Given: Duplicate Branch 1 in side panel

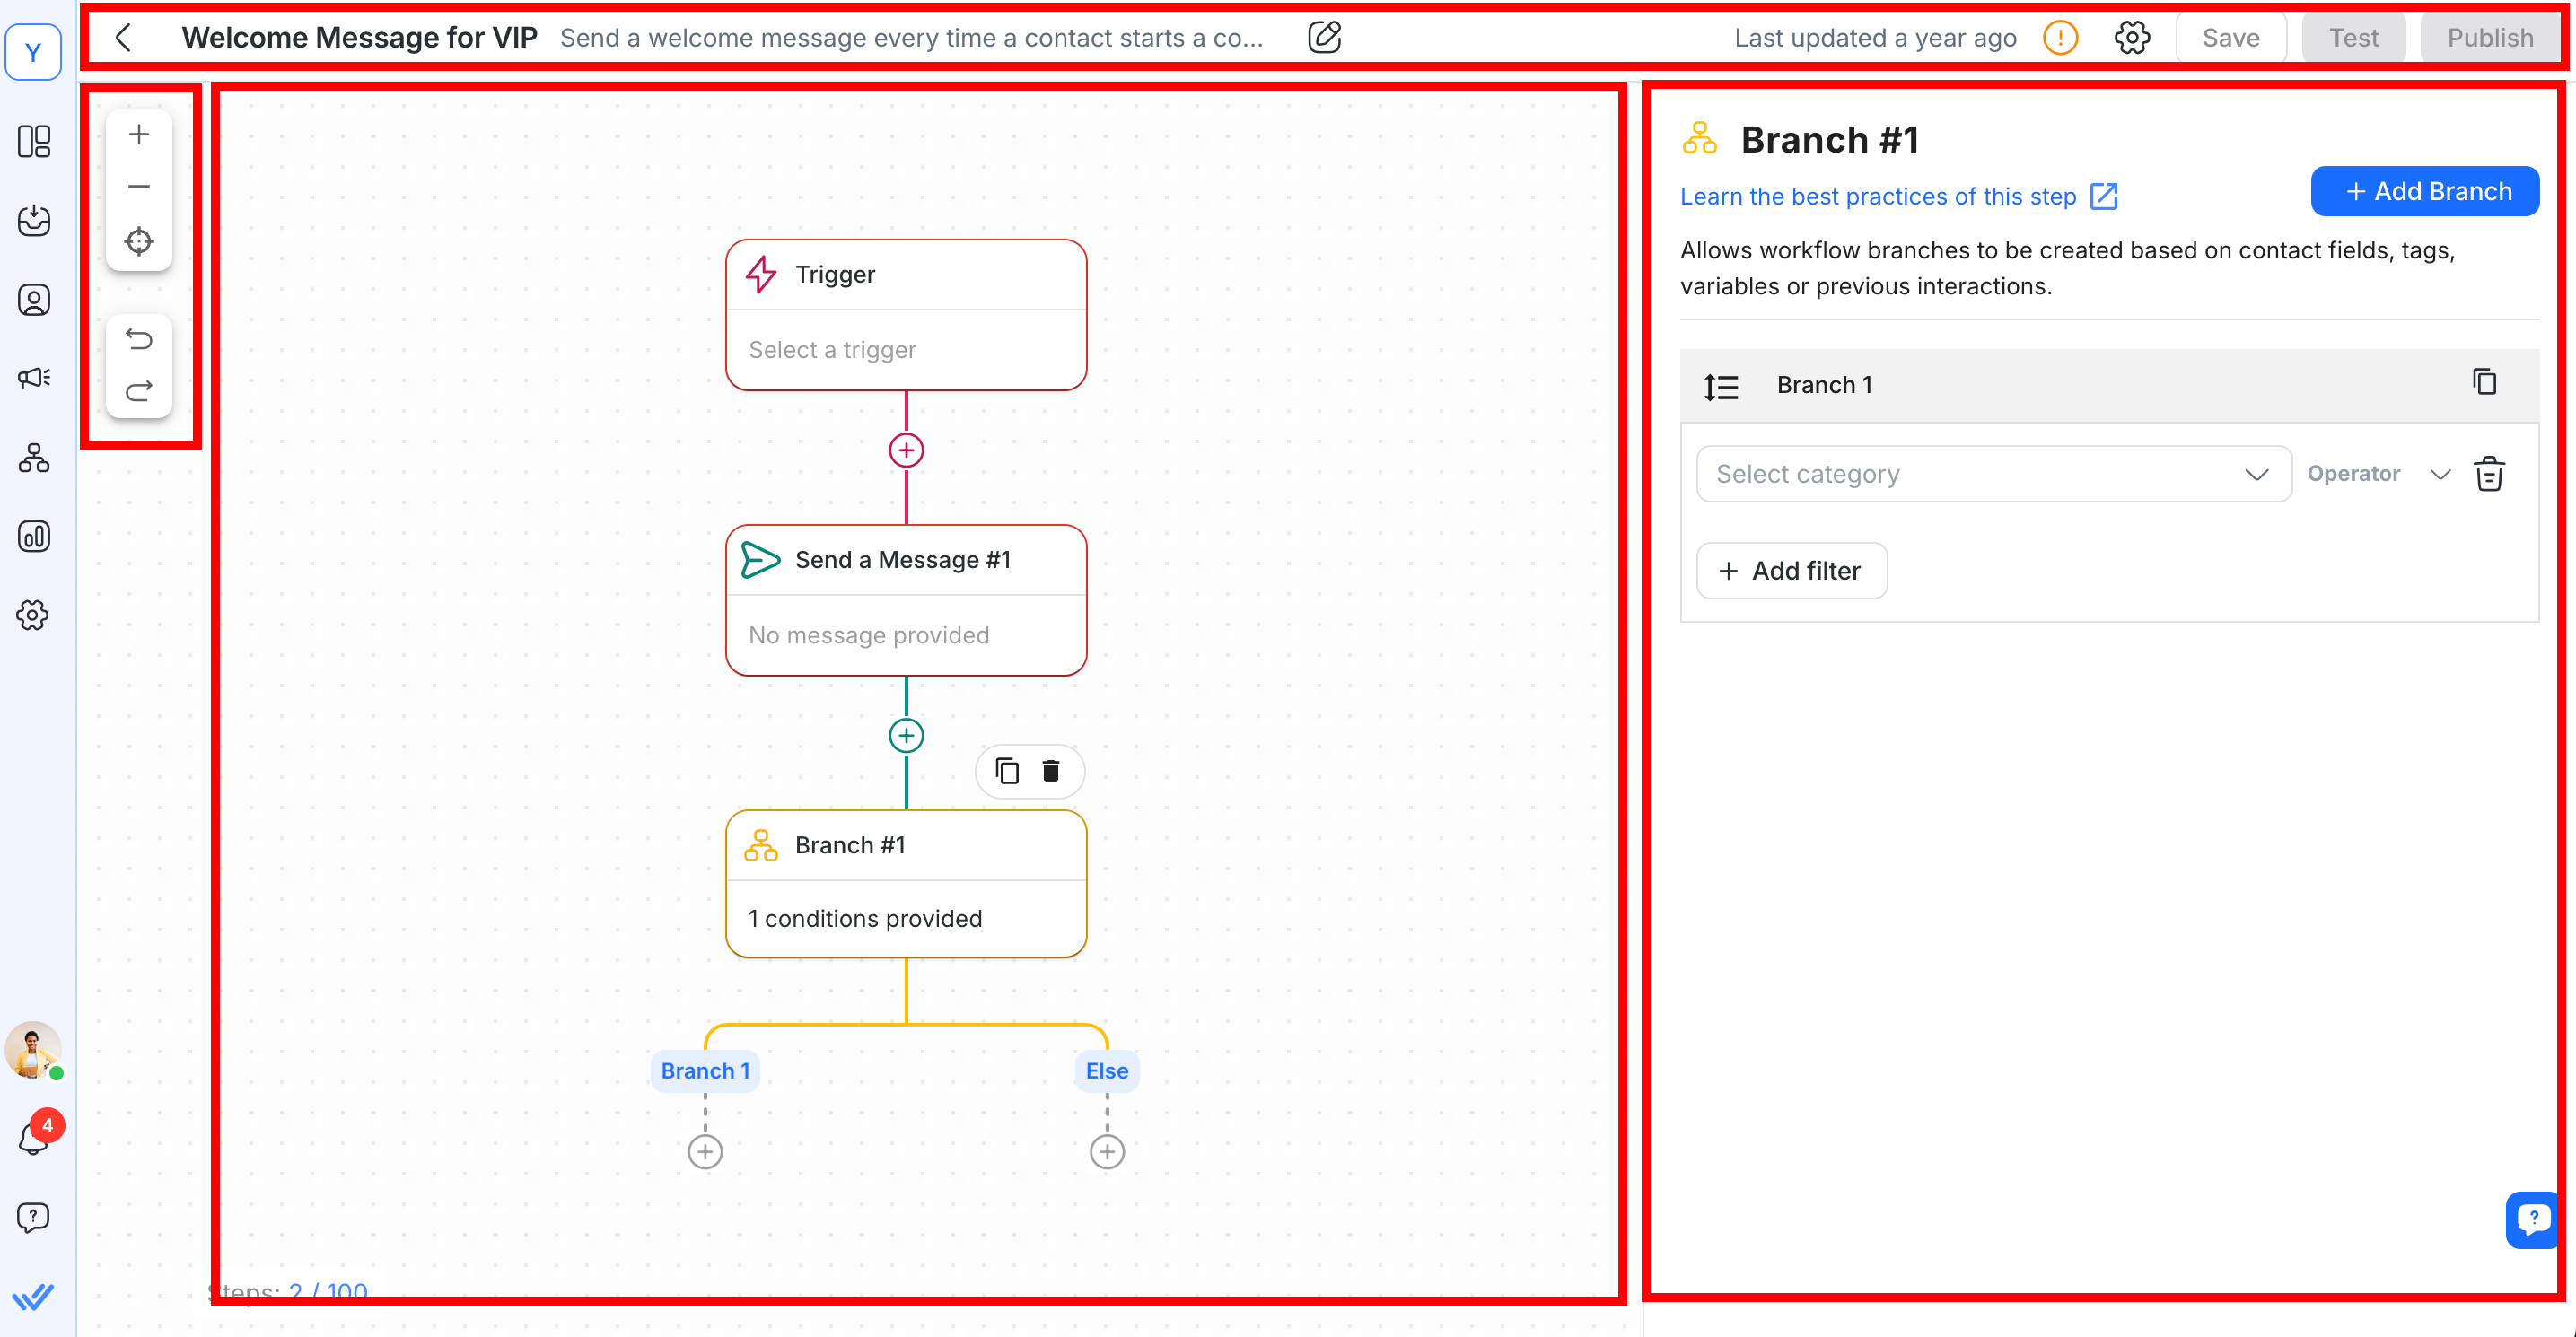Looking at the screenshot, I should 2484,383.
